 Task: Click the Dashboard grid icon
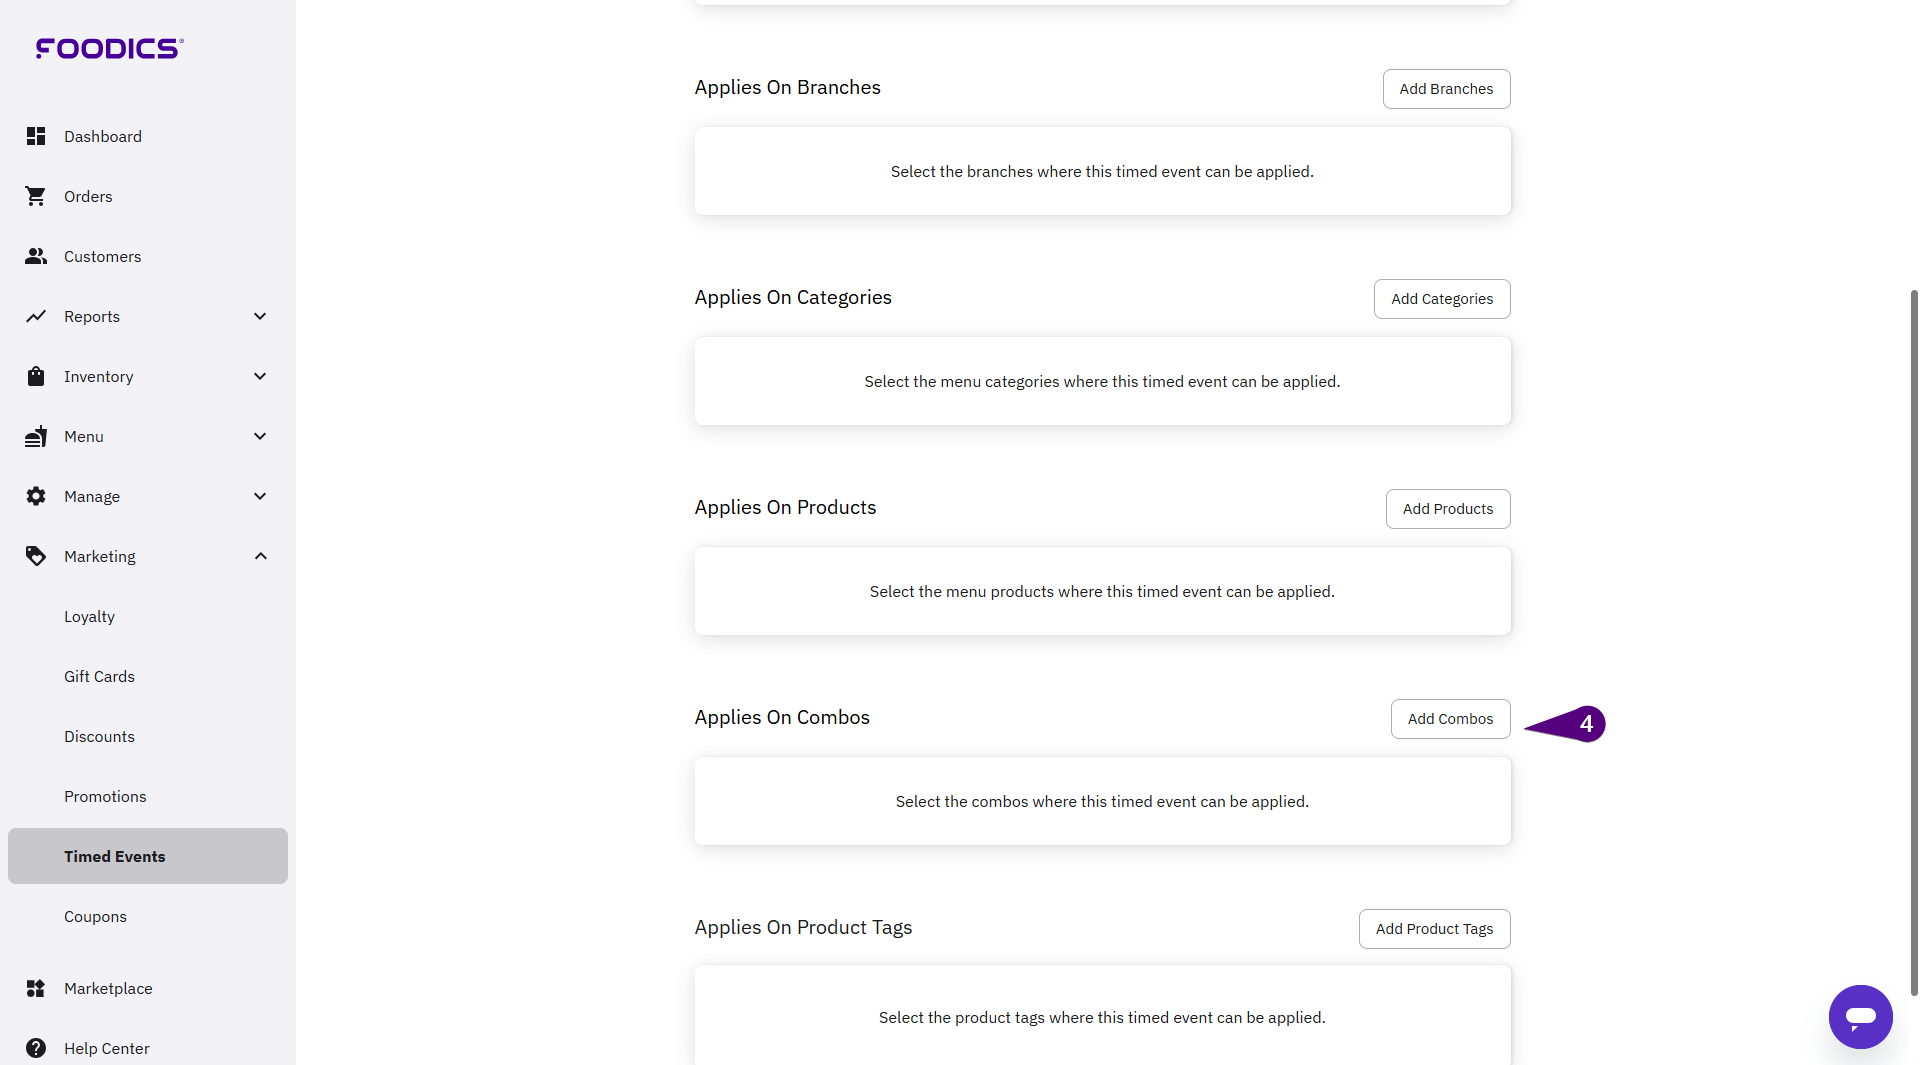pyautogui.click(x=36, y=136)
